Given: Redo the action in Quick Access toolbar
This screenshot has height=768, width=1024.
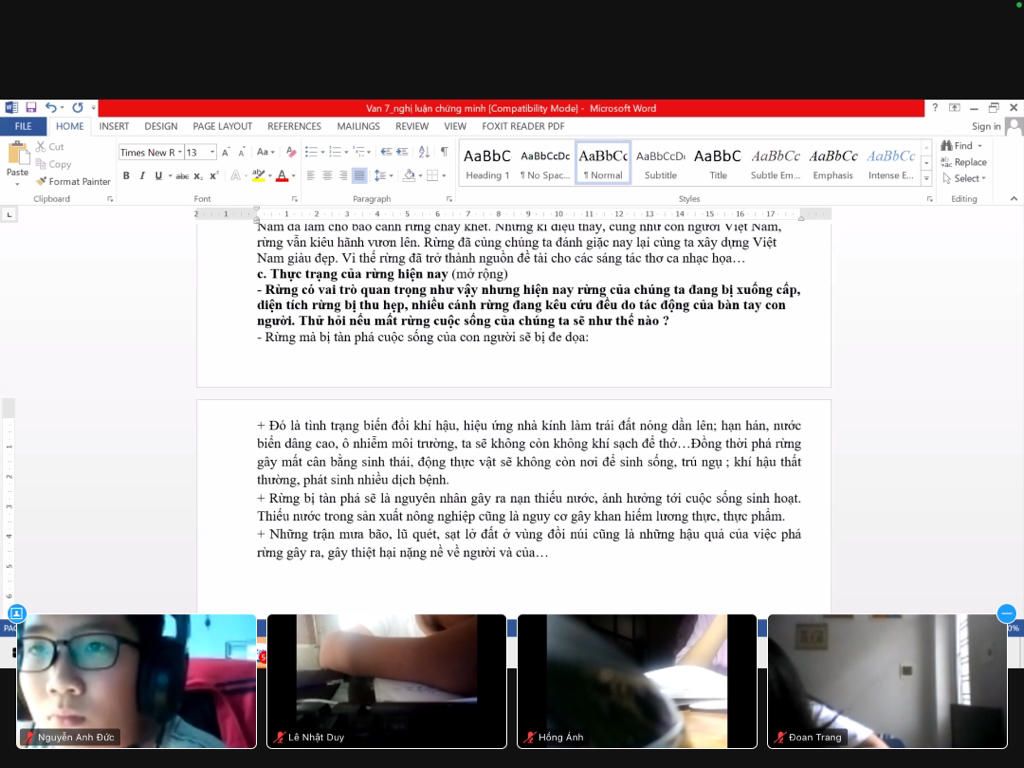Looking at the screenshot, I should pos(78,107).
